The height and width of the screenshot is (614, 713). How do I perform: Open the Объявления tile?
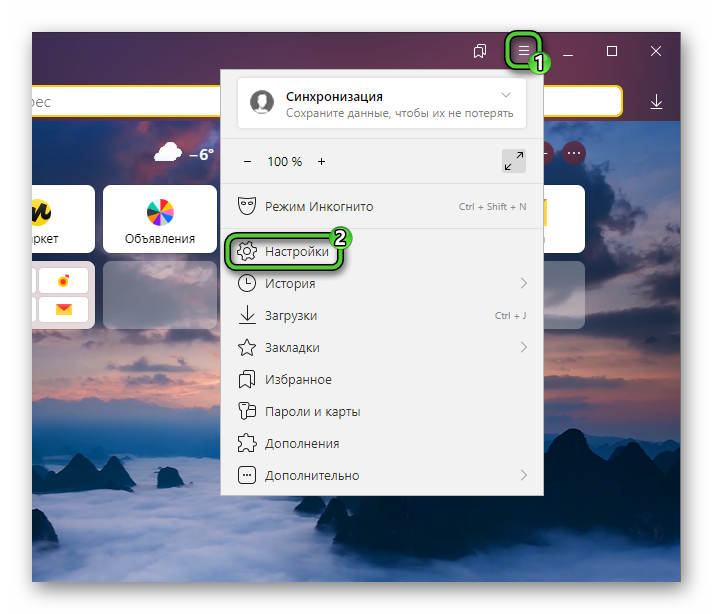[160, 219]
